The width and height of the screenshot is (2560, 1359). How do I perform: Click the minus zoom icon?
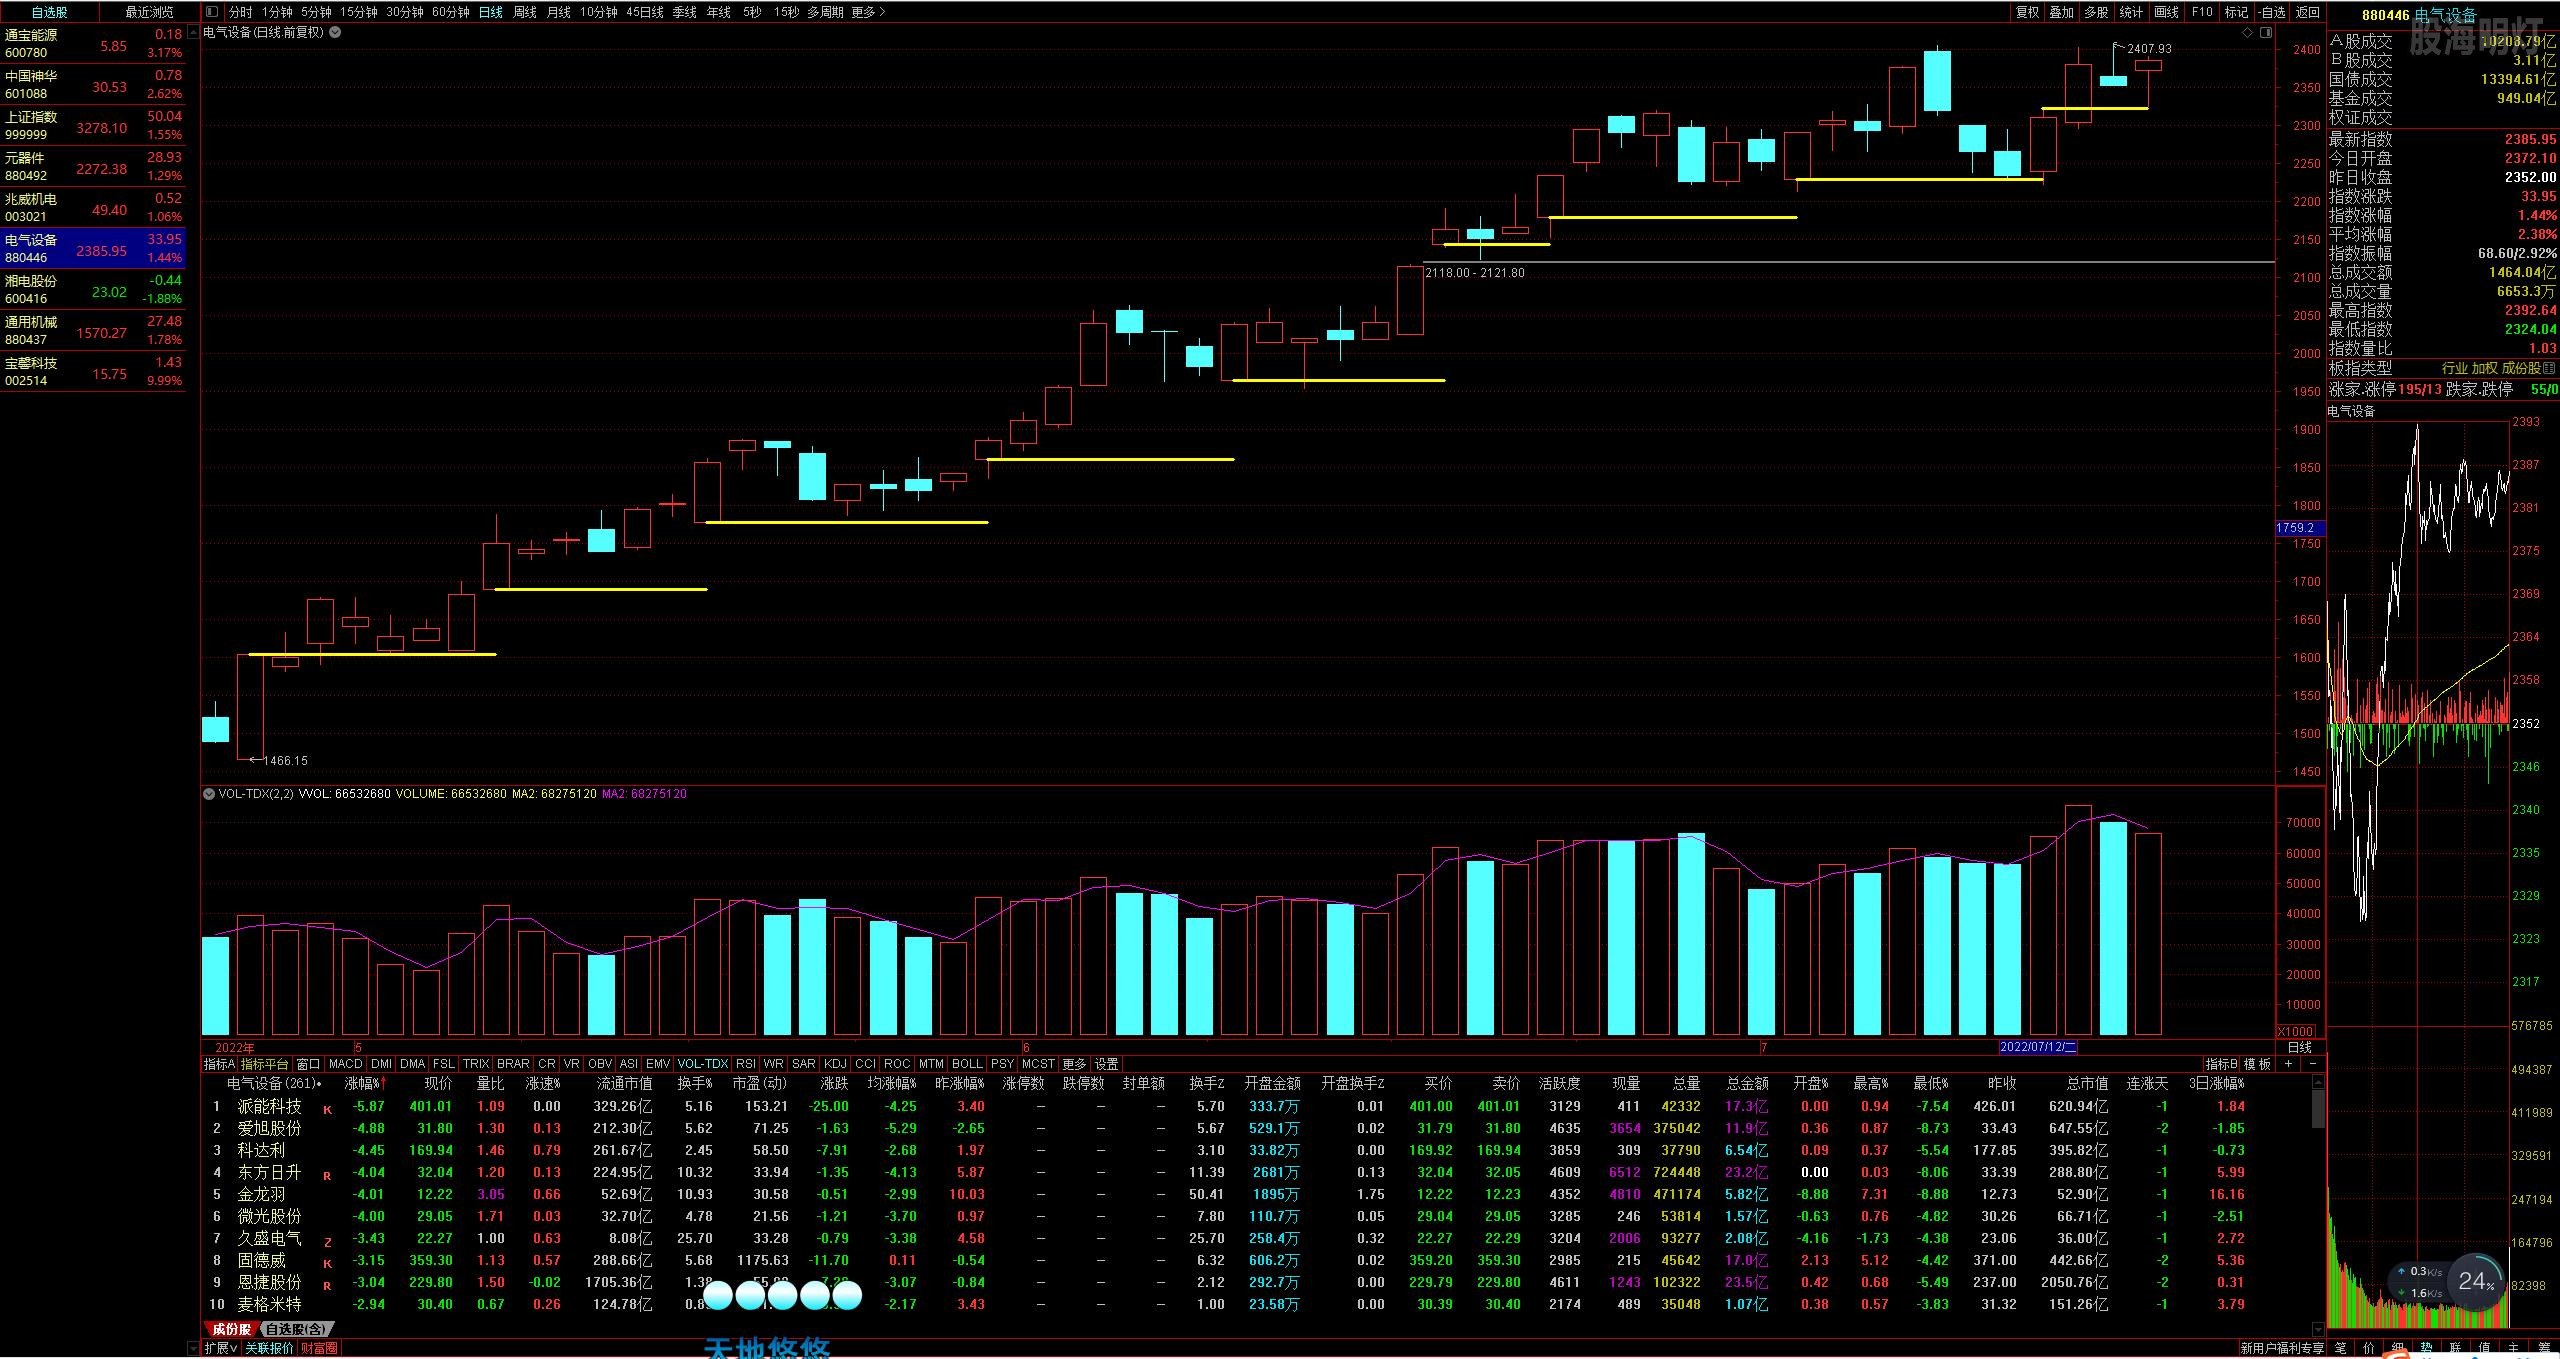coord(2313,1064)
